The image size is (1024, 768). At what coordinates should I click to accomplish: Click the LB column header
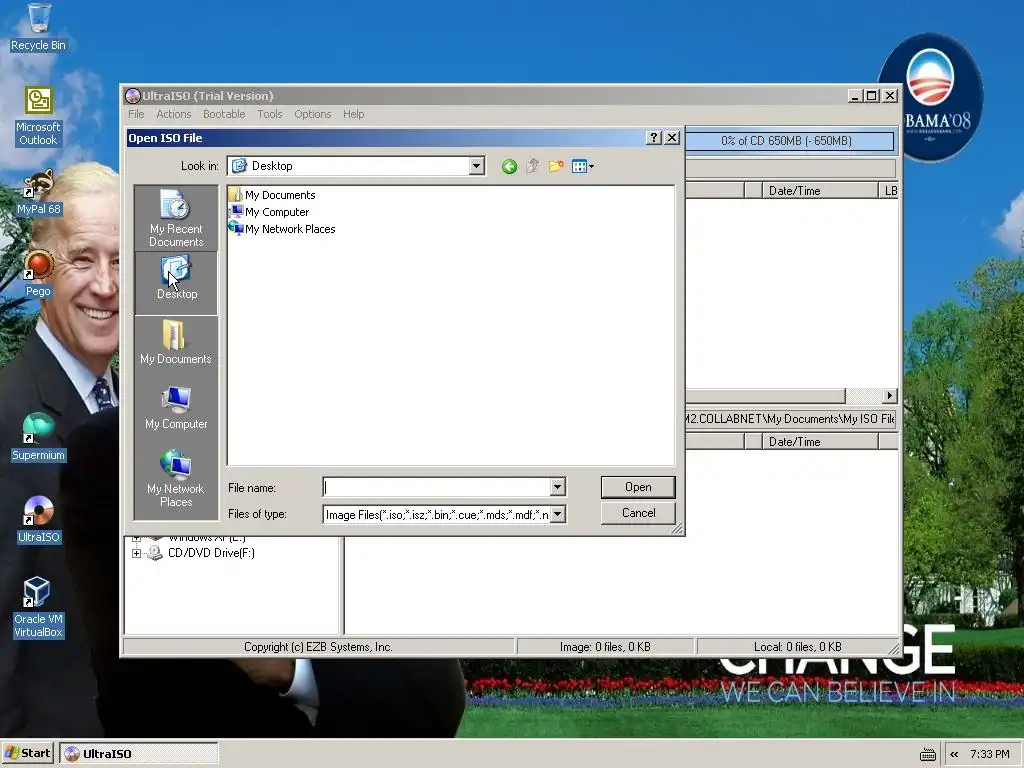pos(889,191)
